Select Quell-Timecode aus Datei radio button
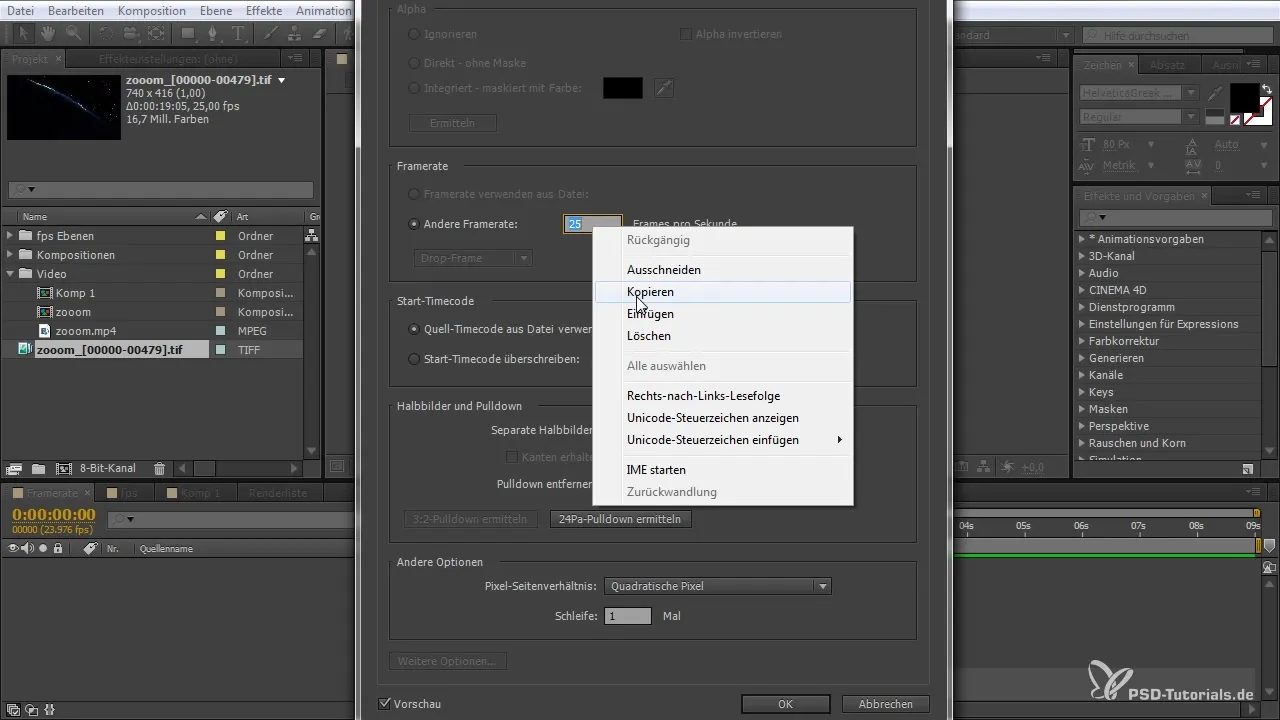This screenshot has width=1280, height=720. coord(414,328)
